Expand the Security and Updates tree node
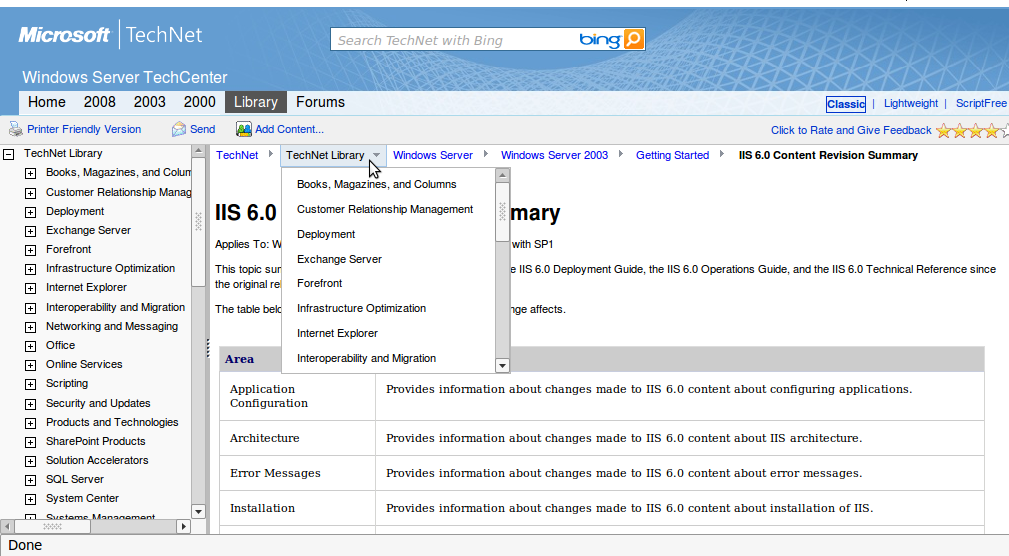The width and height of the screenshot is (1009, 556). (30, 403)
